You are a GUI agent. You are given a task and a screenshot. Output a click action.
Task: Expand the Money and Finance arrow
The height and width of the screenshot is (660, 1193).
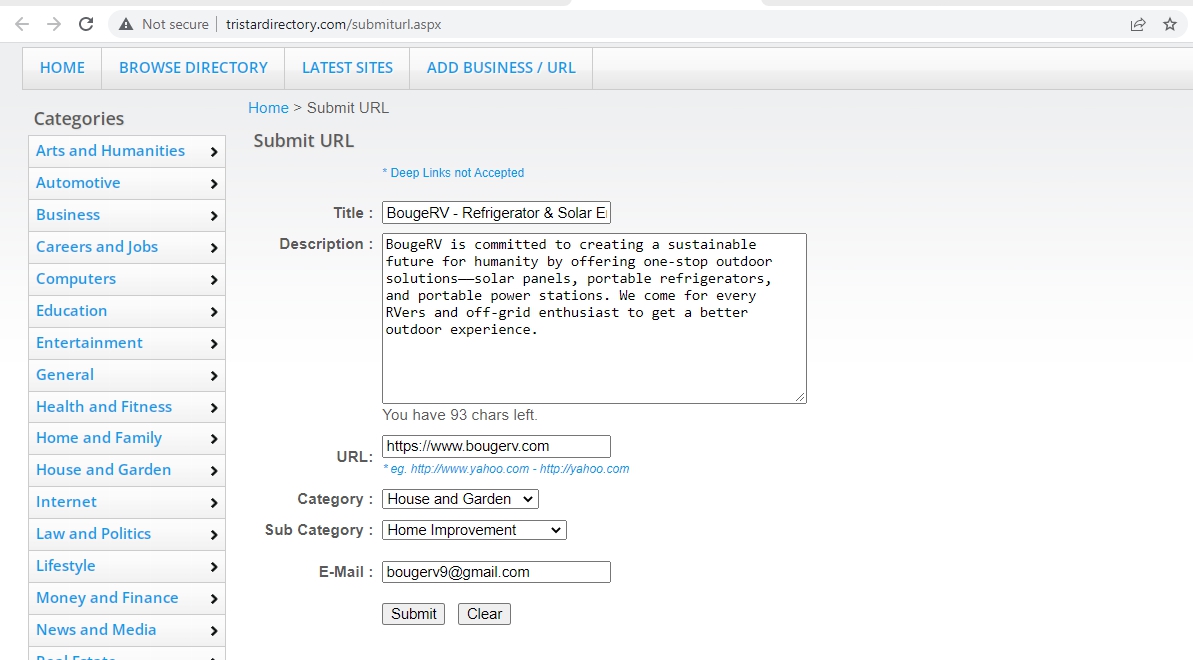click(214, 599)
